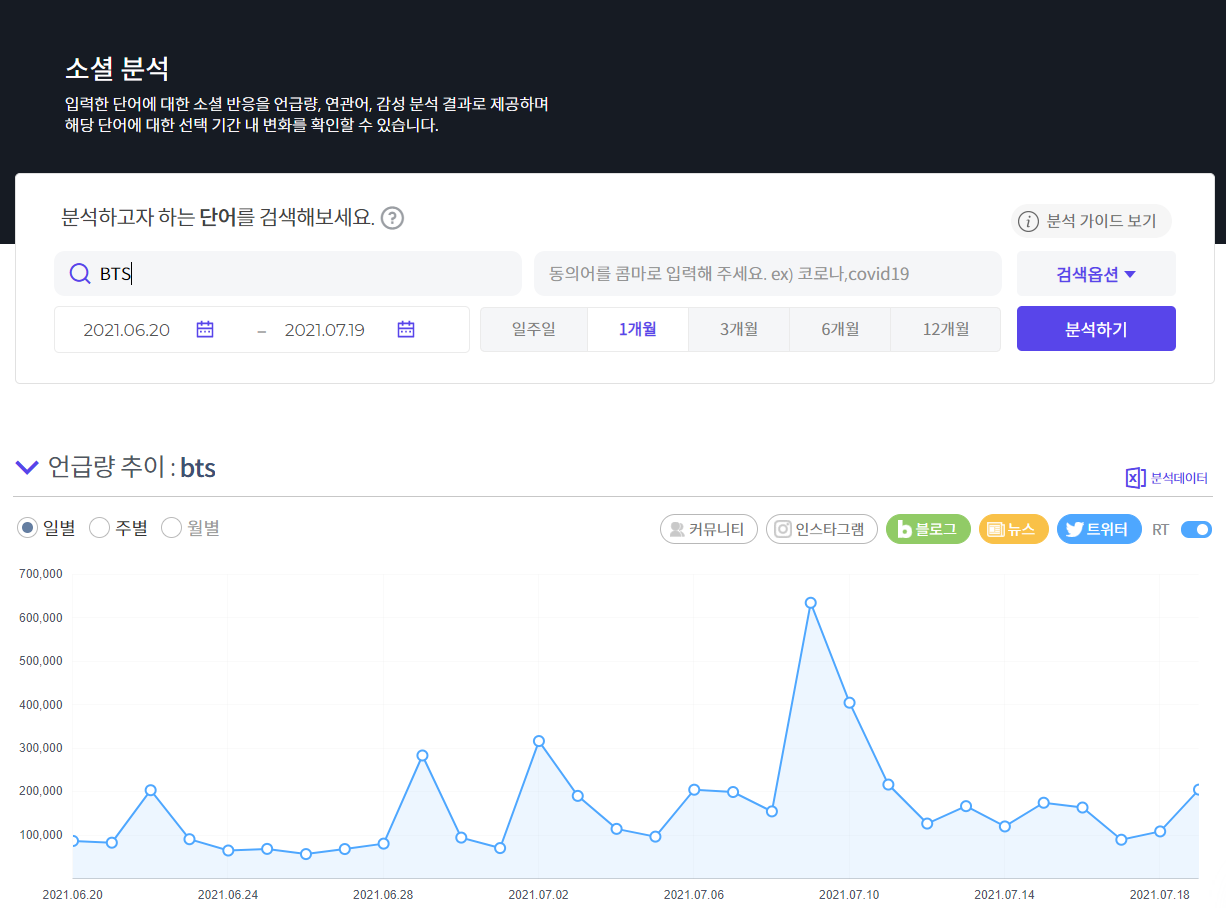The image size is (1226, 908).
Task: Click the chart peak point above 600,000
Action: 811,603
